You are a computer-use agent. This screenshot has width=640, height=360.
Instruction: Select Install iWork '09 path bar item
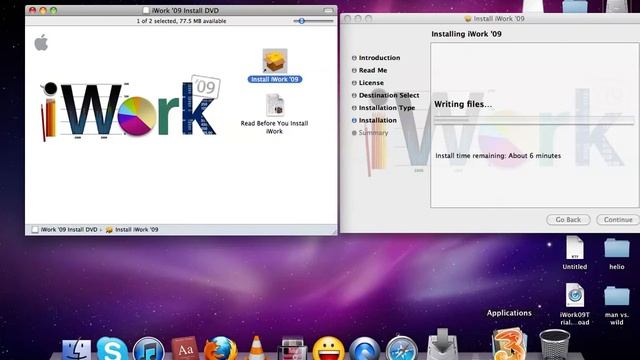[x=132, y=230]
